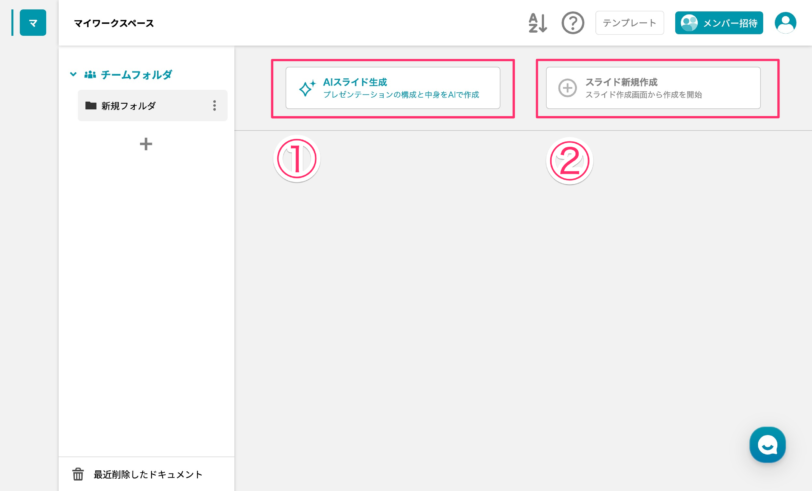Click the テンプレート button
This screenshot has height=491, width=812.
pos(630,23)
